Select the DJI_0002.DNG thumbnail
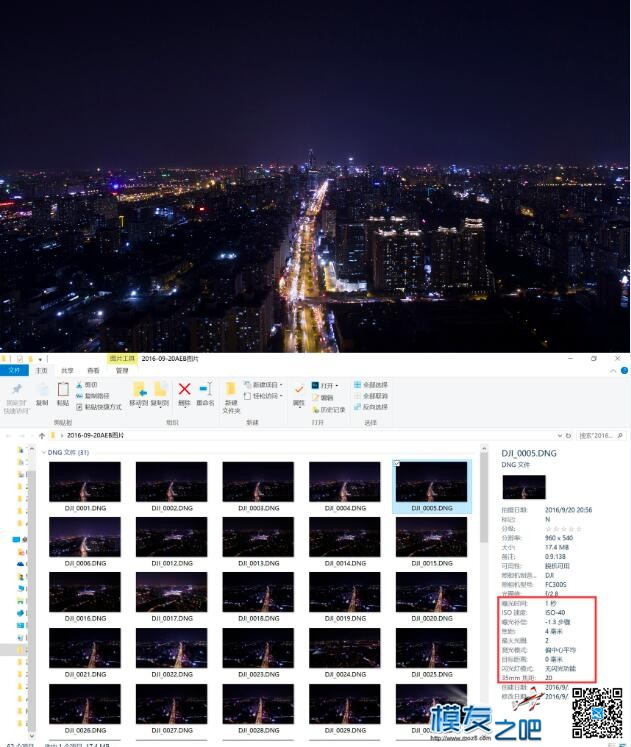631x747 pixels. click(x=171, y=482)
